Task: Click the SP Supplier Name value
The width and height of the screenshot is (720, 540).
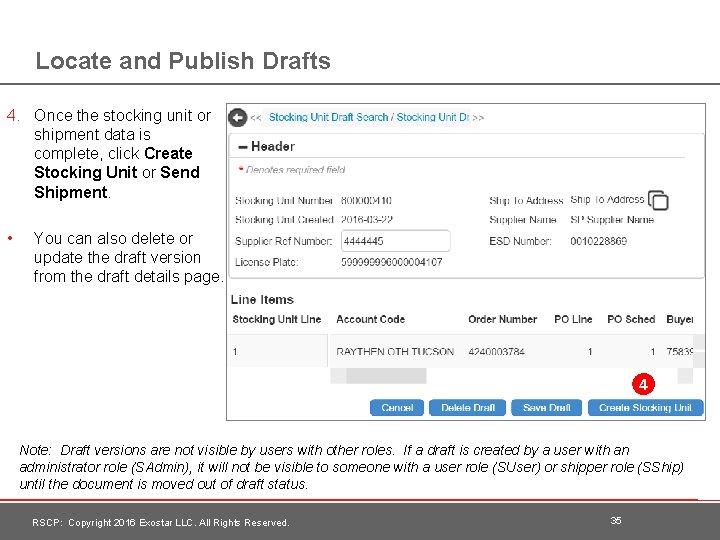Action: pos(612,220)
